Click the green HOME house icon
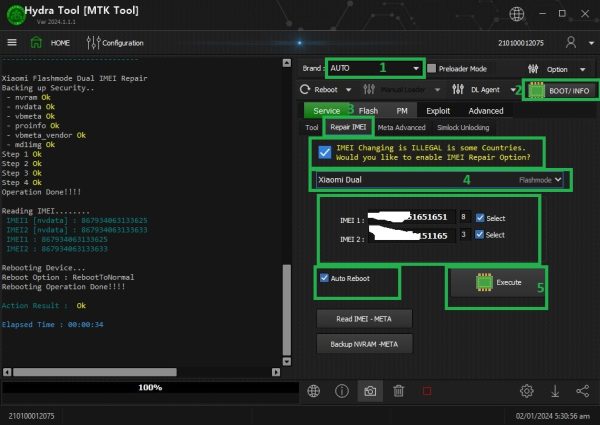Viewport: 600px width, 425px height. point(36,42)
